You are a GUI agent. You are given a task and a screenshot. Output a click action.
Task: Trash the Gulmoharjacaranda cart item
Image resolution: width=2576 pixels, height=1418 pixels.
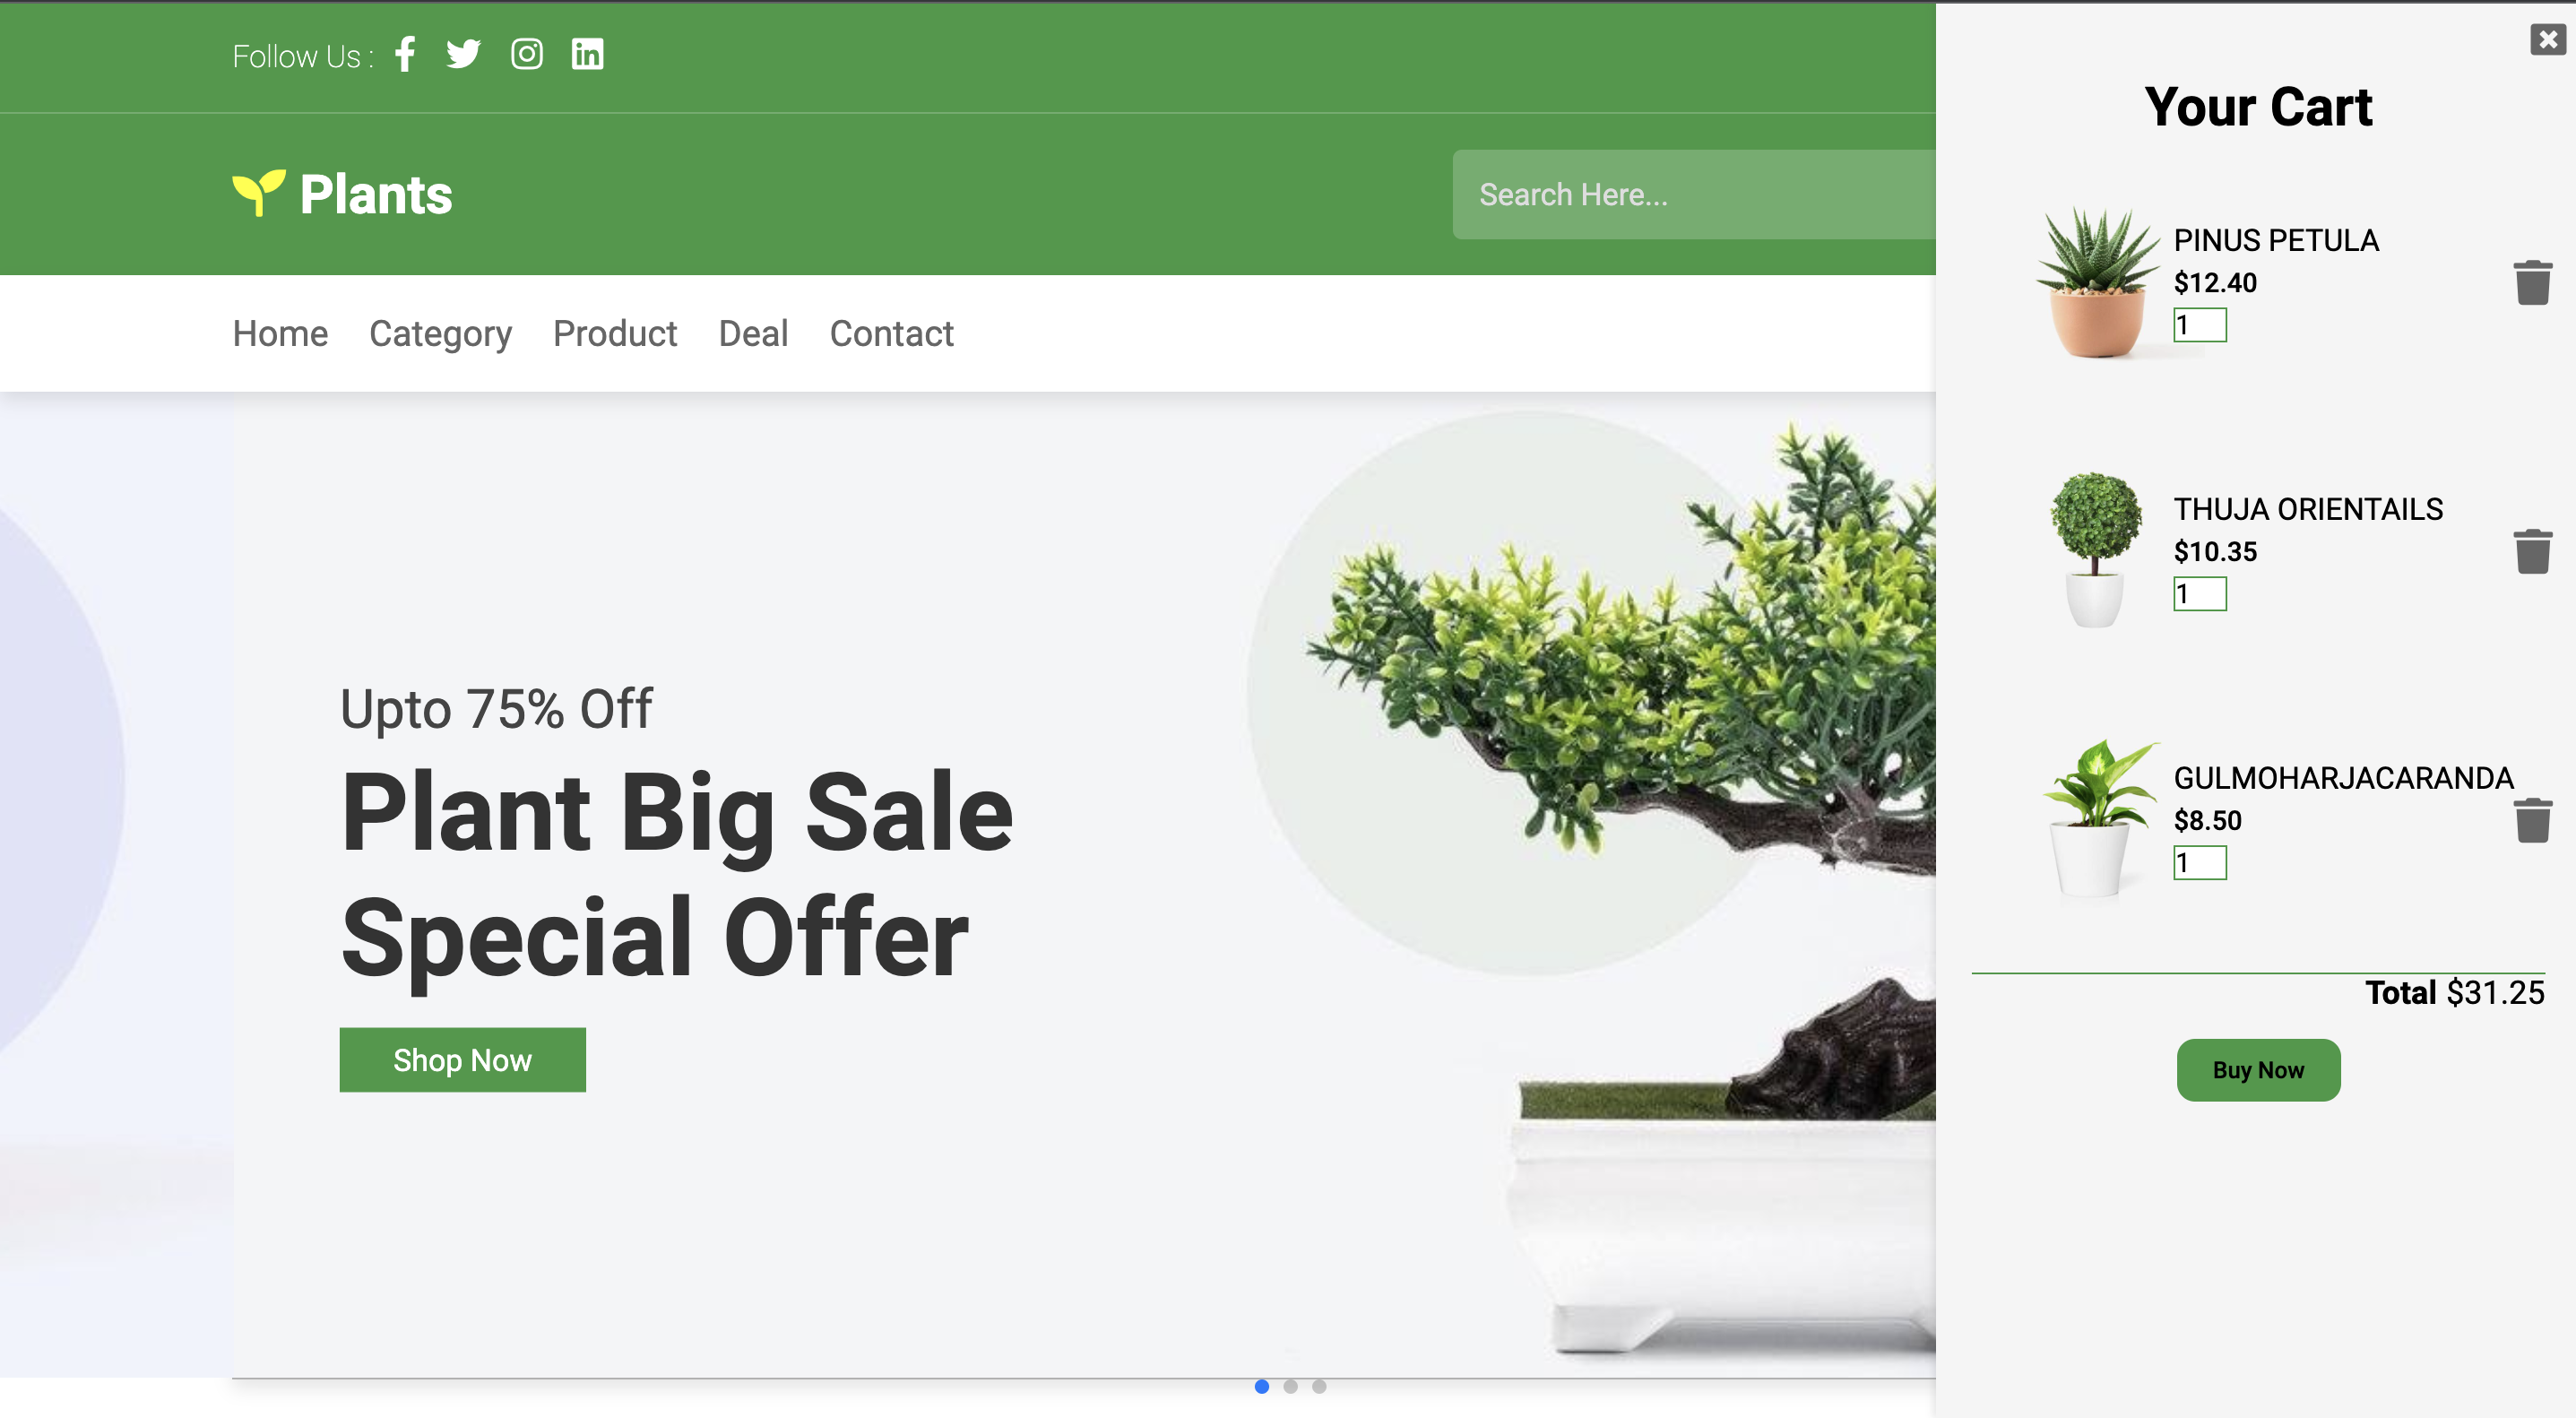(2532, 821)
